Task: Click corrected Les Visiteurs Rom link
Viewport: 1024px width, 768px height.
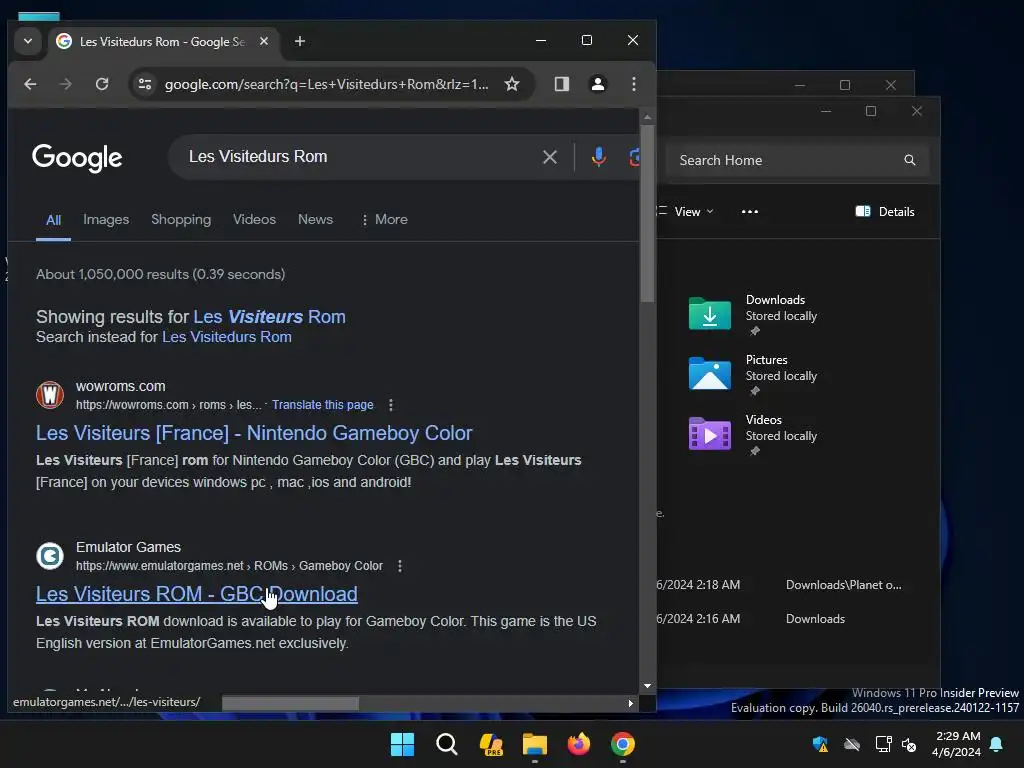Action: click(269, 317)
